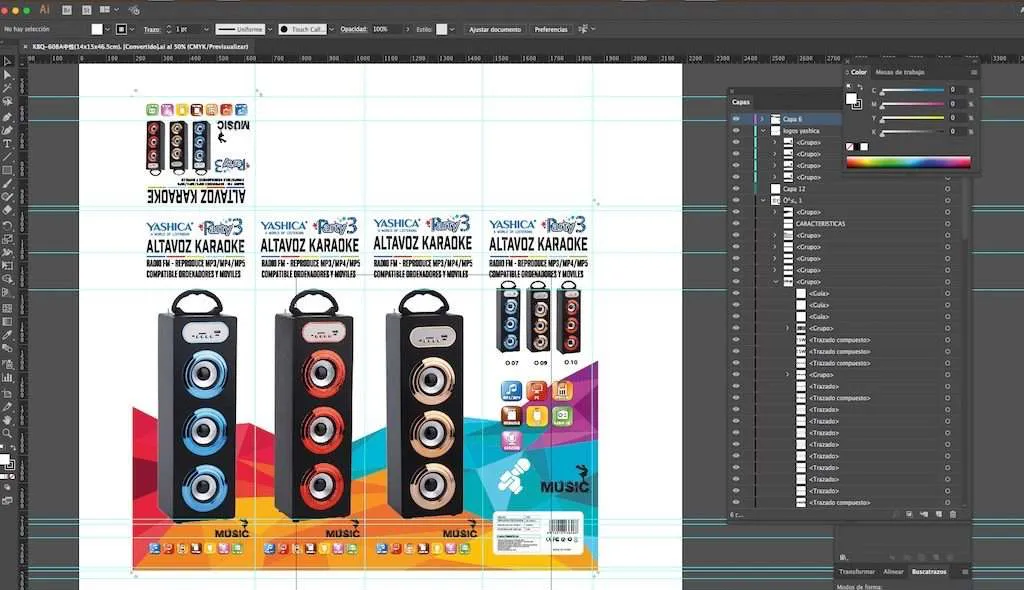
Task: Click the Preferencias button
Action: pos(551,29)
